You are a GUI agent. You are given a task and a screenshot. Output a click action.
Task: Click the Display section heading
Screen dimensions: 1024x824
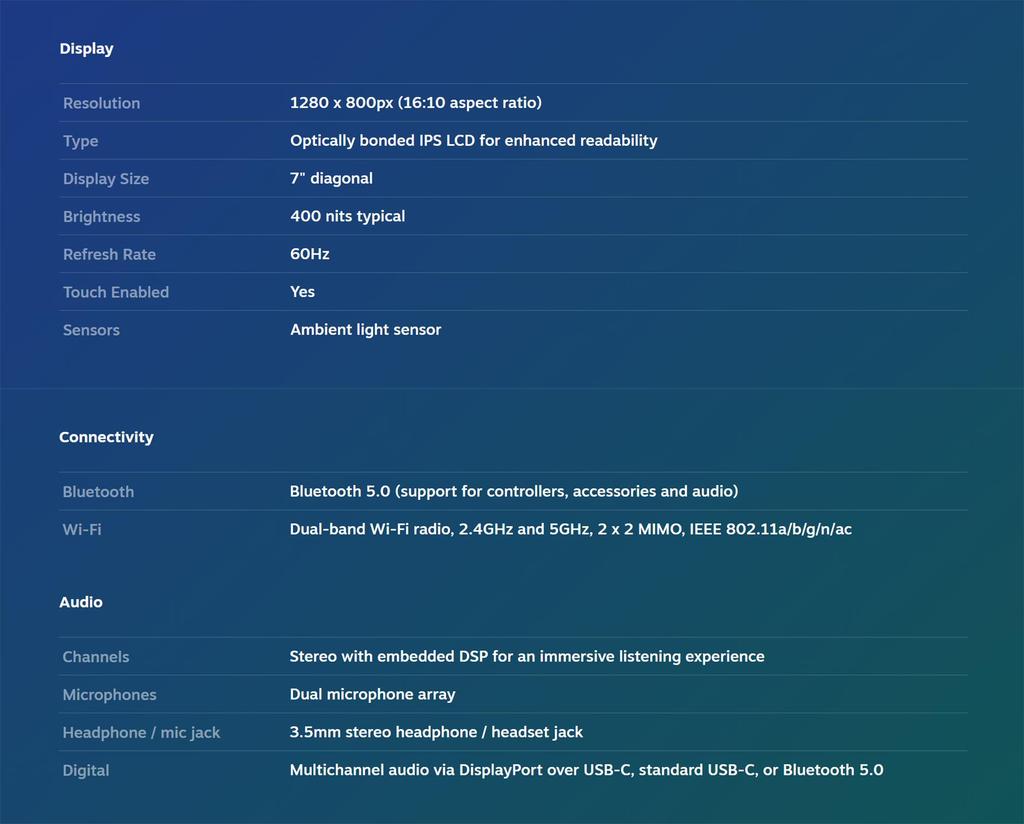[86, 49]
